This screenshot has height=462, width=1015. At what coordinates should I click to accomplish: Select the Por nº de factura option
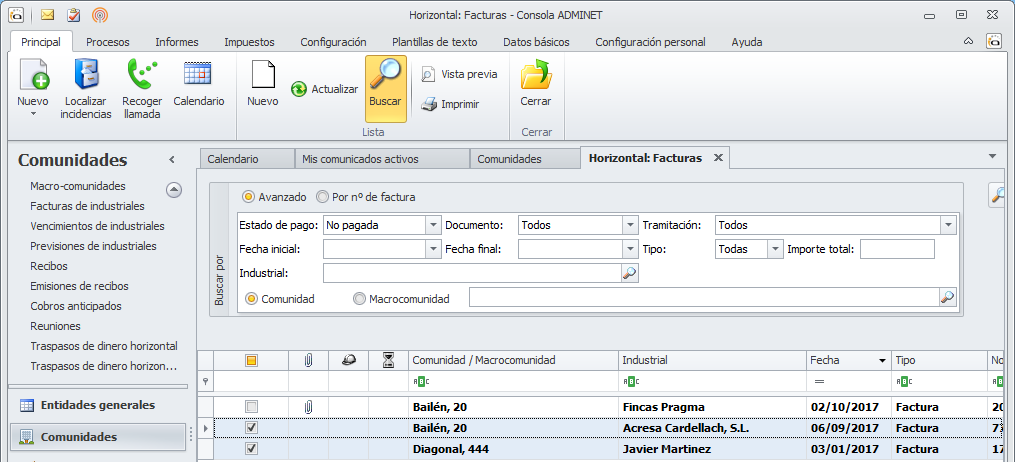tap(323, 197)
